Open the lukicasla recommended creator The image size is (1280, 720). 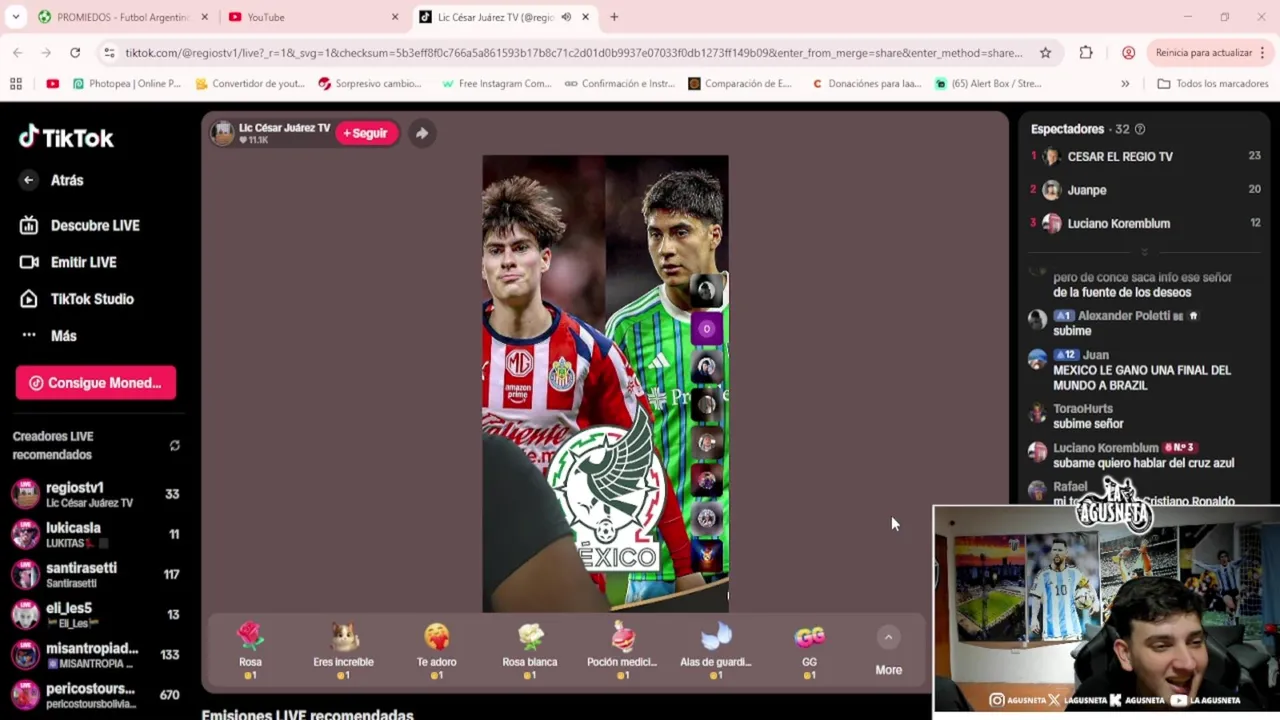[x=95, y=534]
